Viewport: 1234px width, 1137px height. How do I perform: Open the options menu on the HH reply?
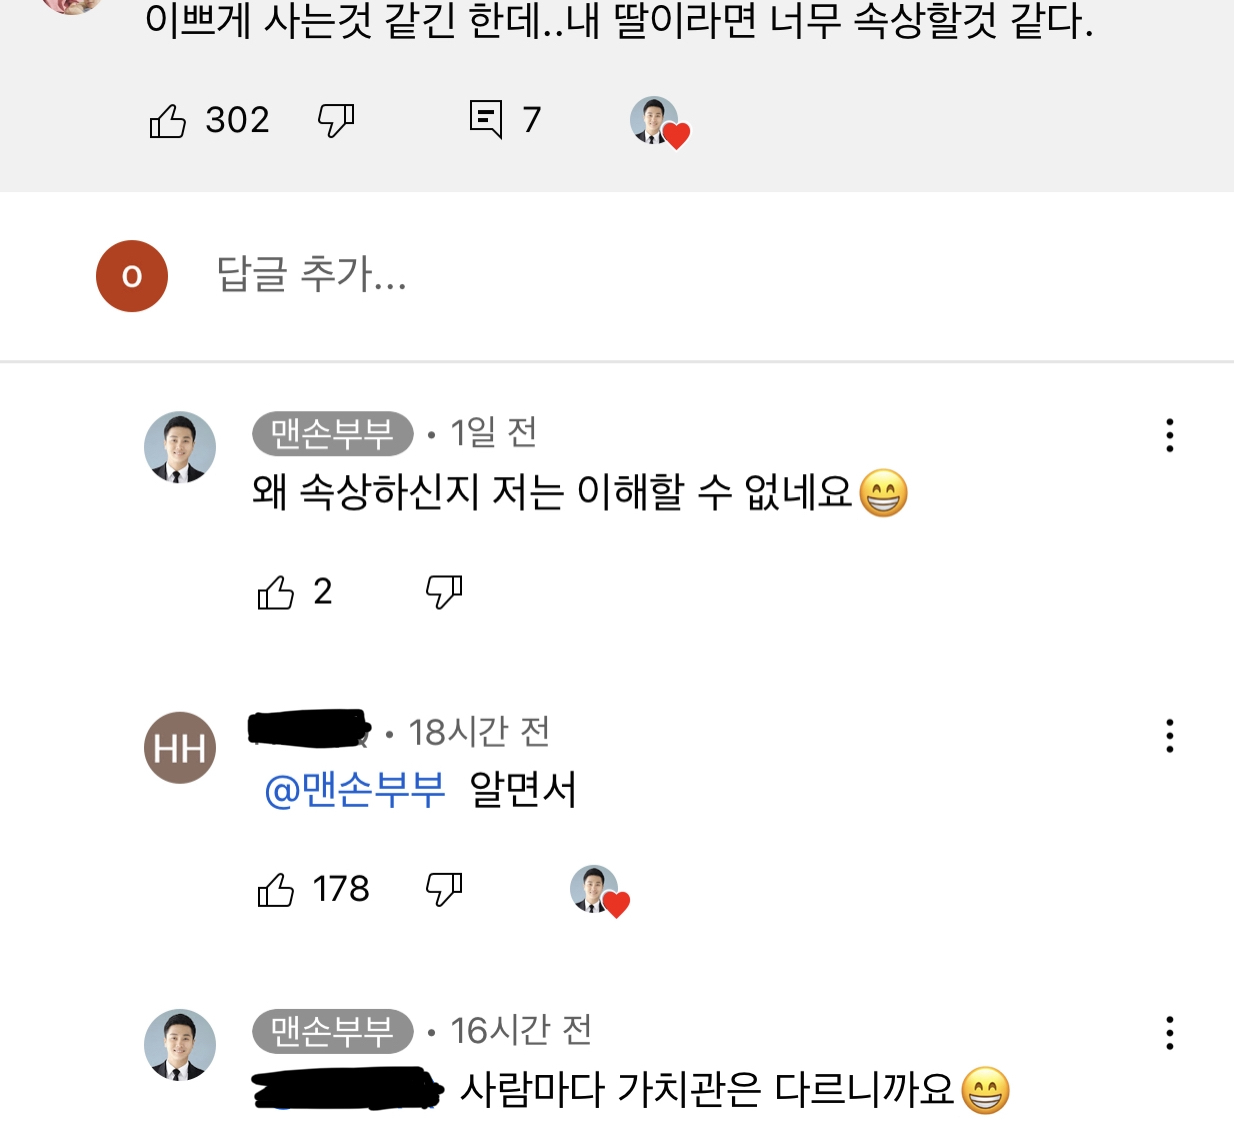tap(1169, 737)
